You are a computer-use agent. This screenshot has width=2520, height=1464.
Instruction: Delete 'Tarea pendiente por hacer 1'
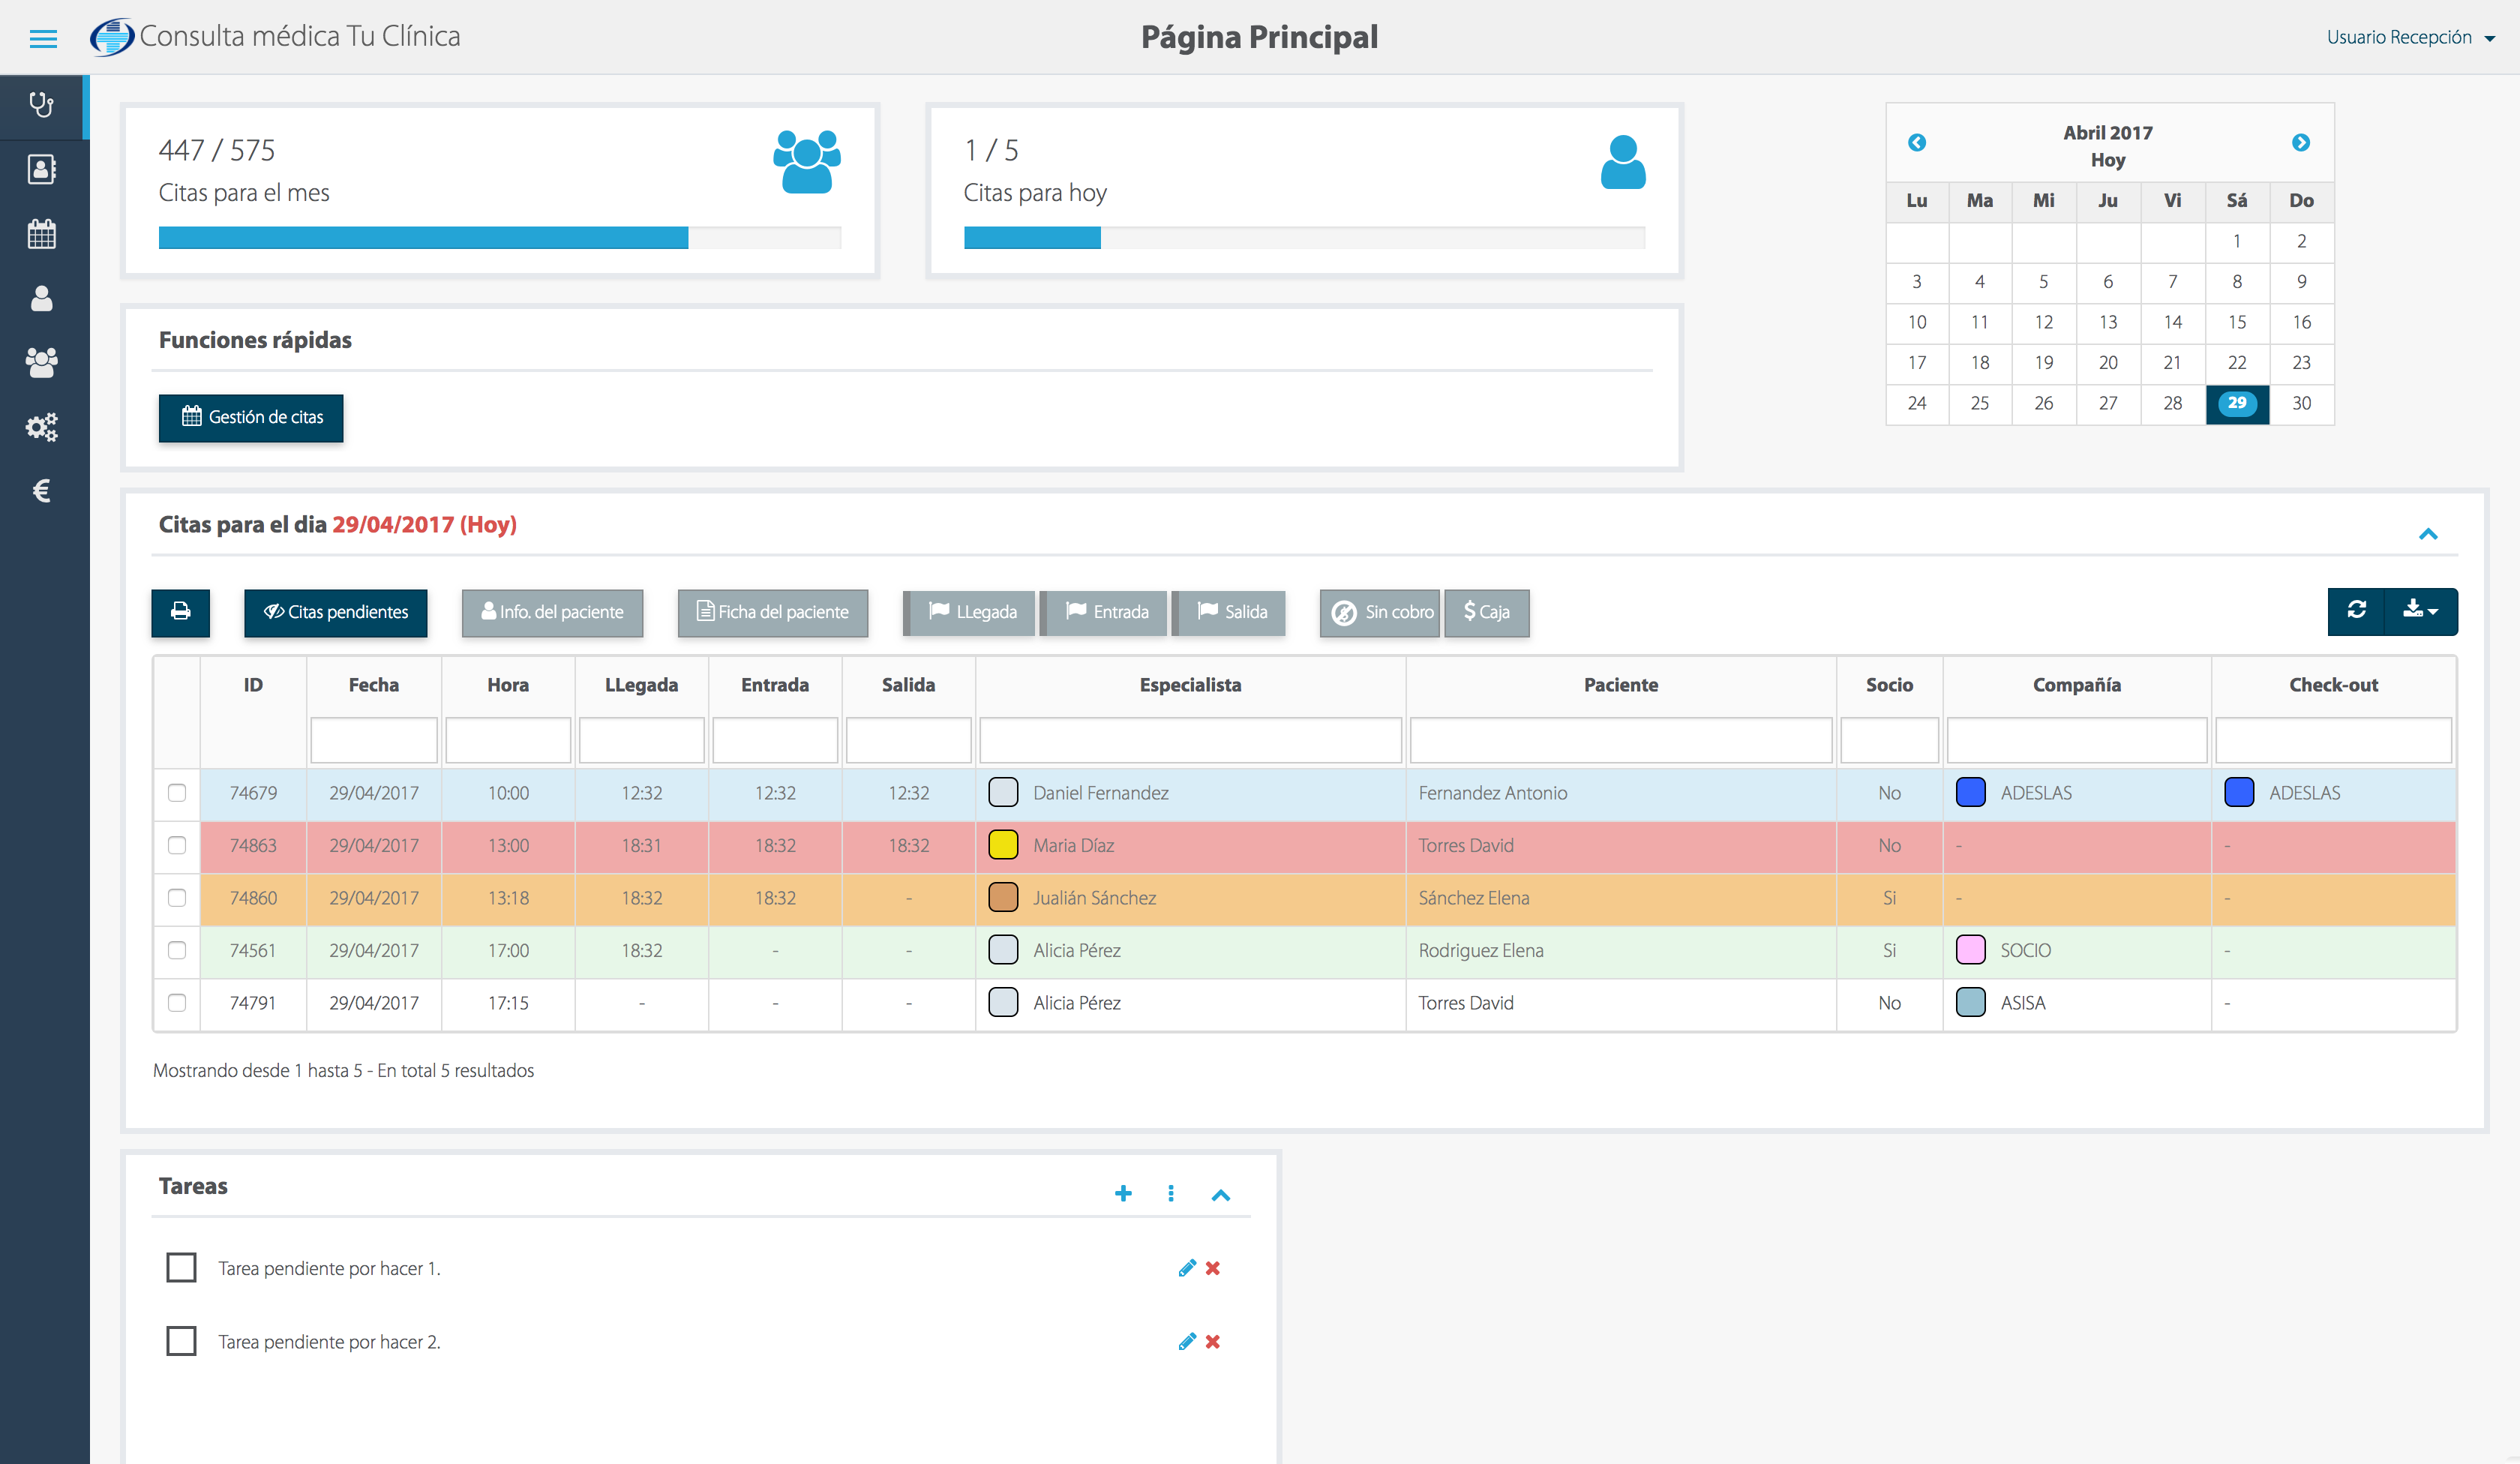pyautogui.click(x=1213, y=1268)
